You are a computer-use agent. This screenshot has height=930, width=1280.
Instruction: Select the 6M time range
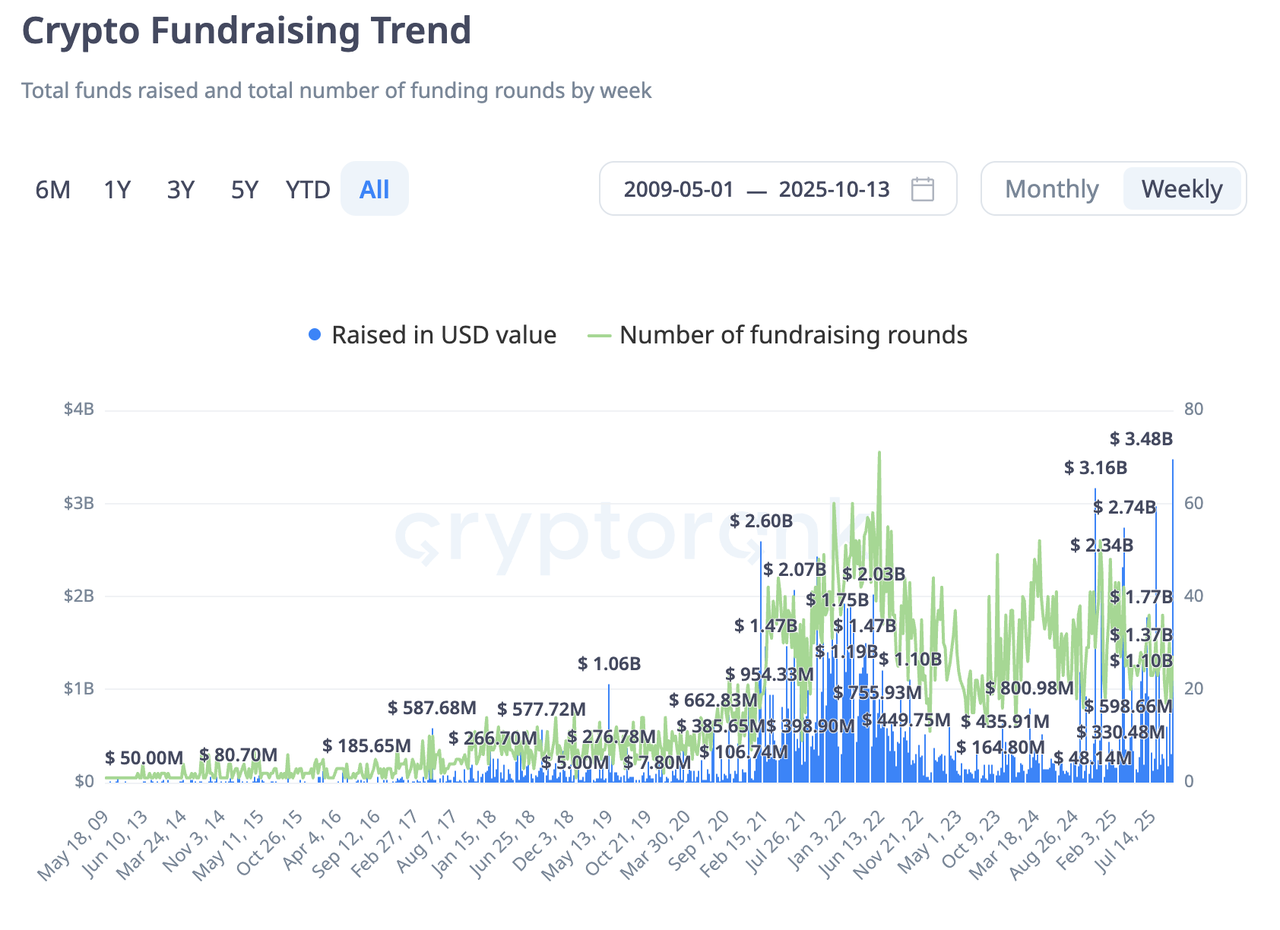point(53,189)
